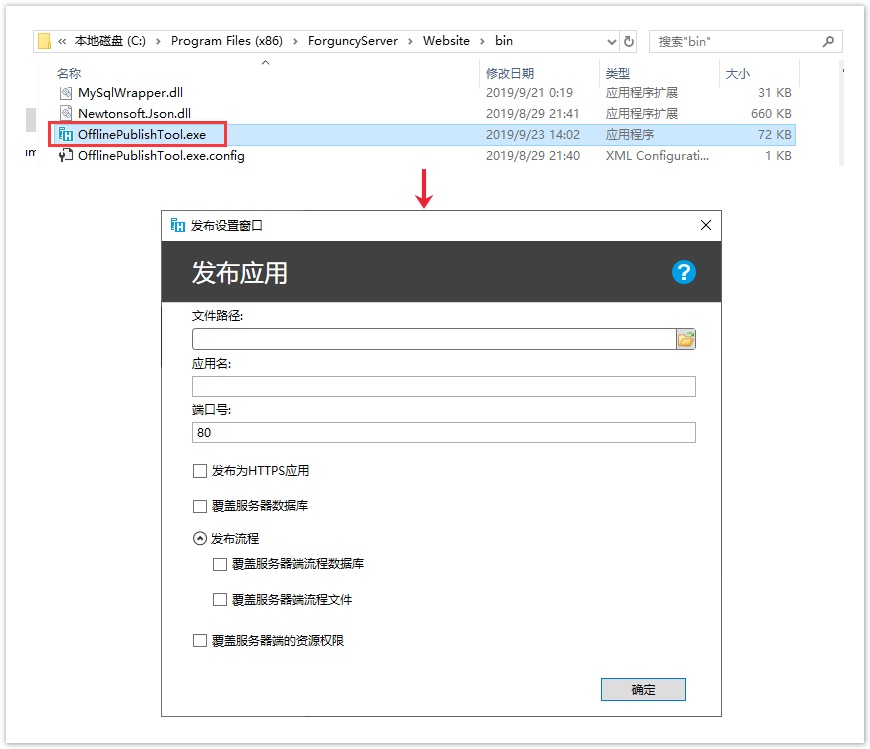Enable the 发布为HTTPS应用 checkbox
The width and height of the screenshot is (870, 749).
click(200, 471)
